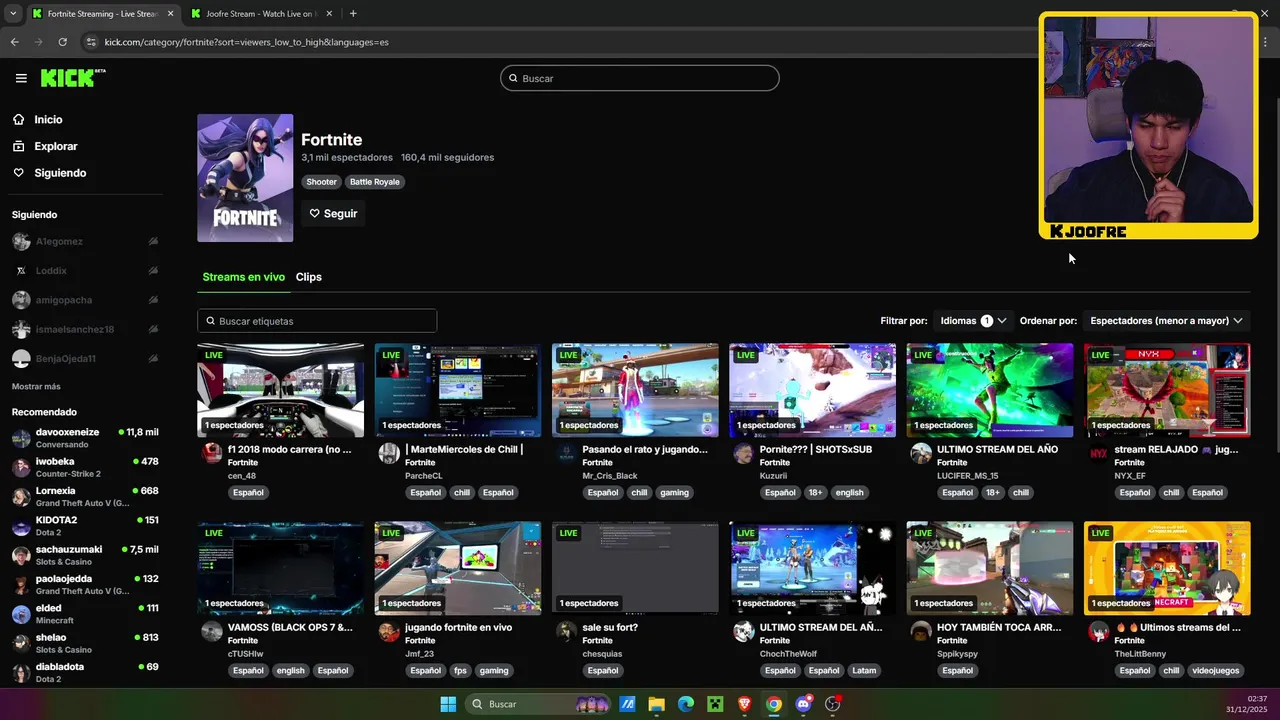The width and height of the screenshot is (1280, 720).
Task: Click the KICK logo
Action: tap(72, 78)
